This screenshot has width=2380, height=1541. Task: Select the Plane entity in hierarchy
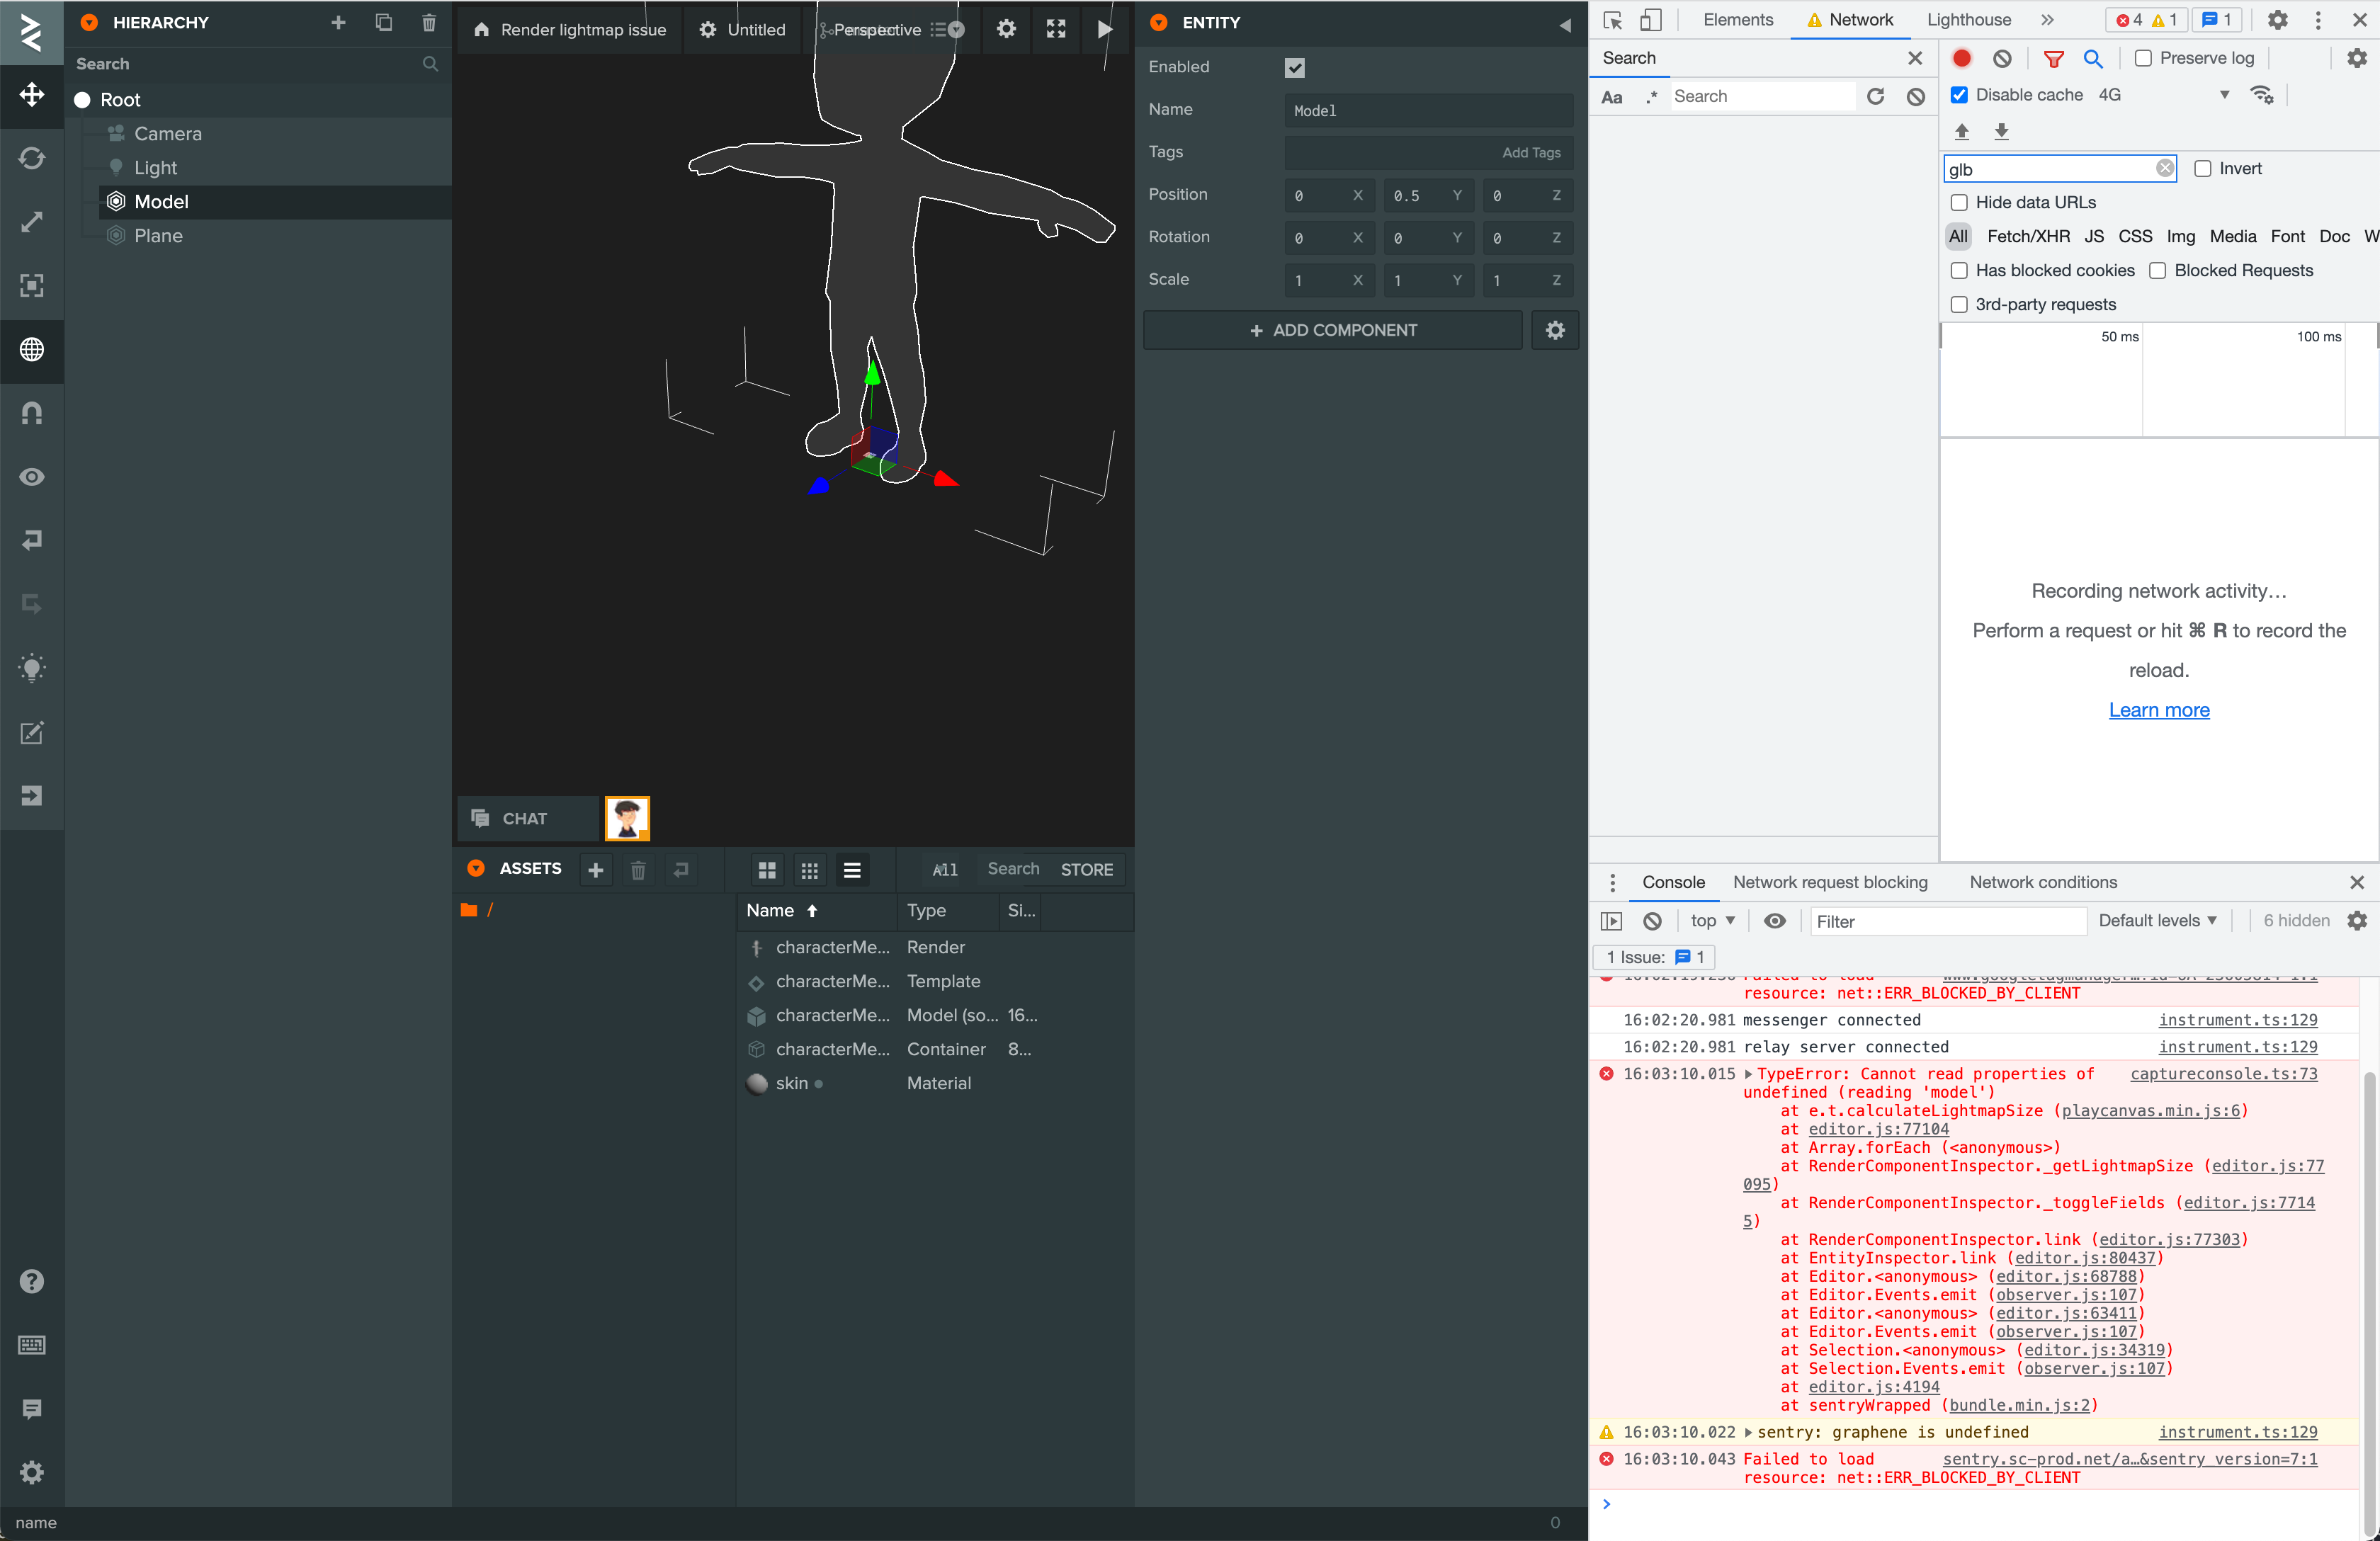click(158, 236)
